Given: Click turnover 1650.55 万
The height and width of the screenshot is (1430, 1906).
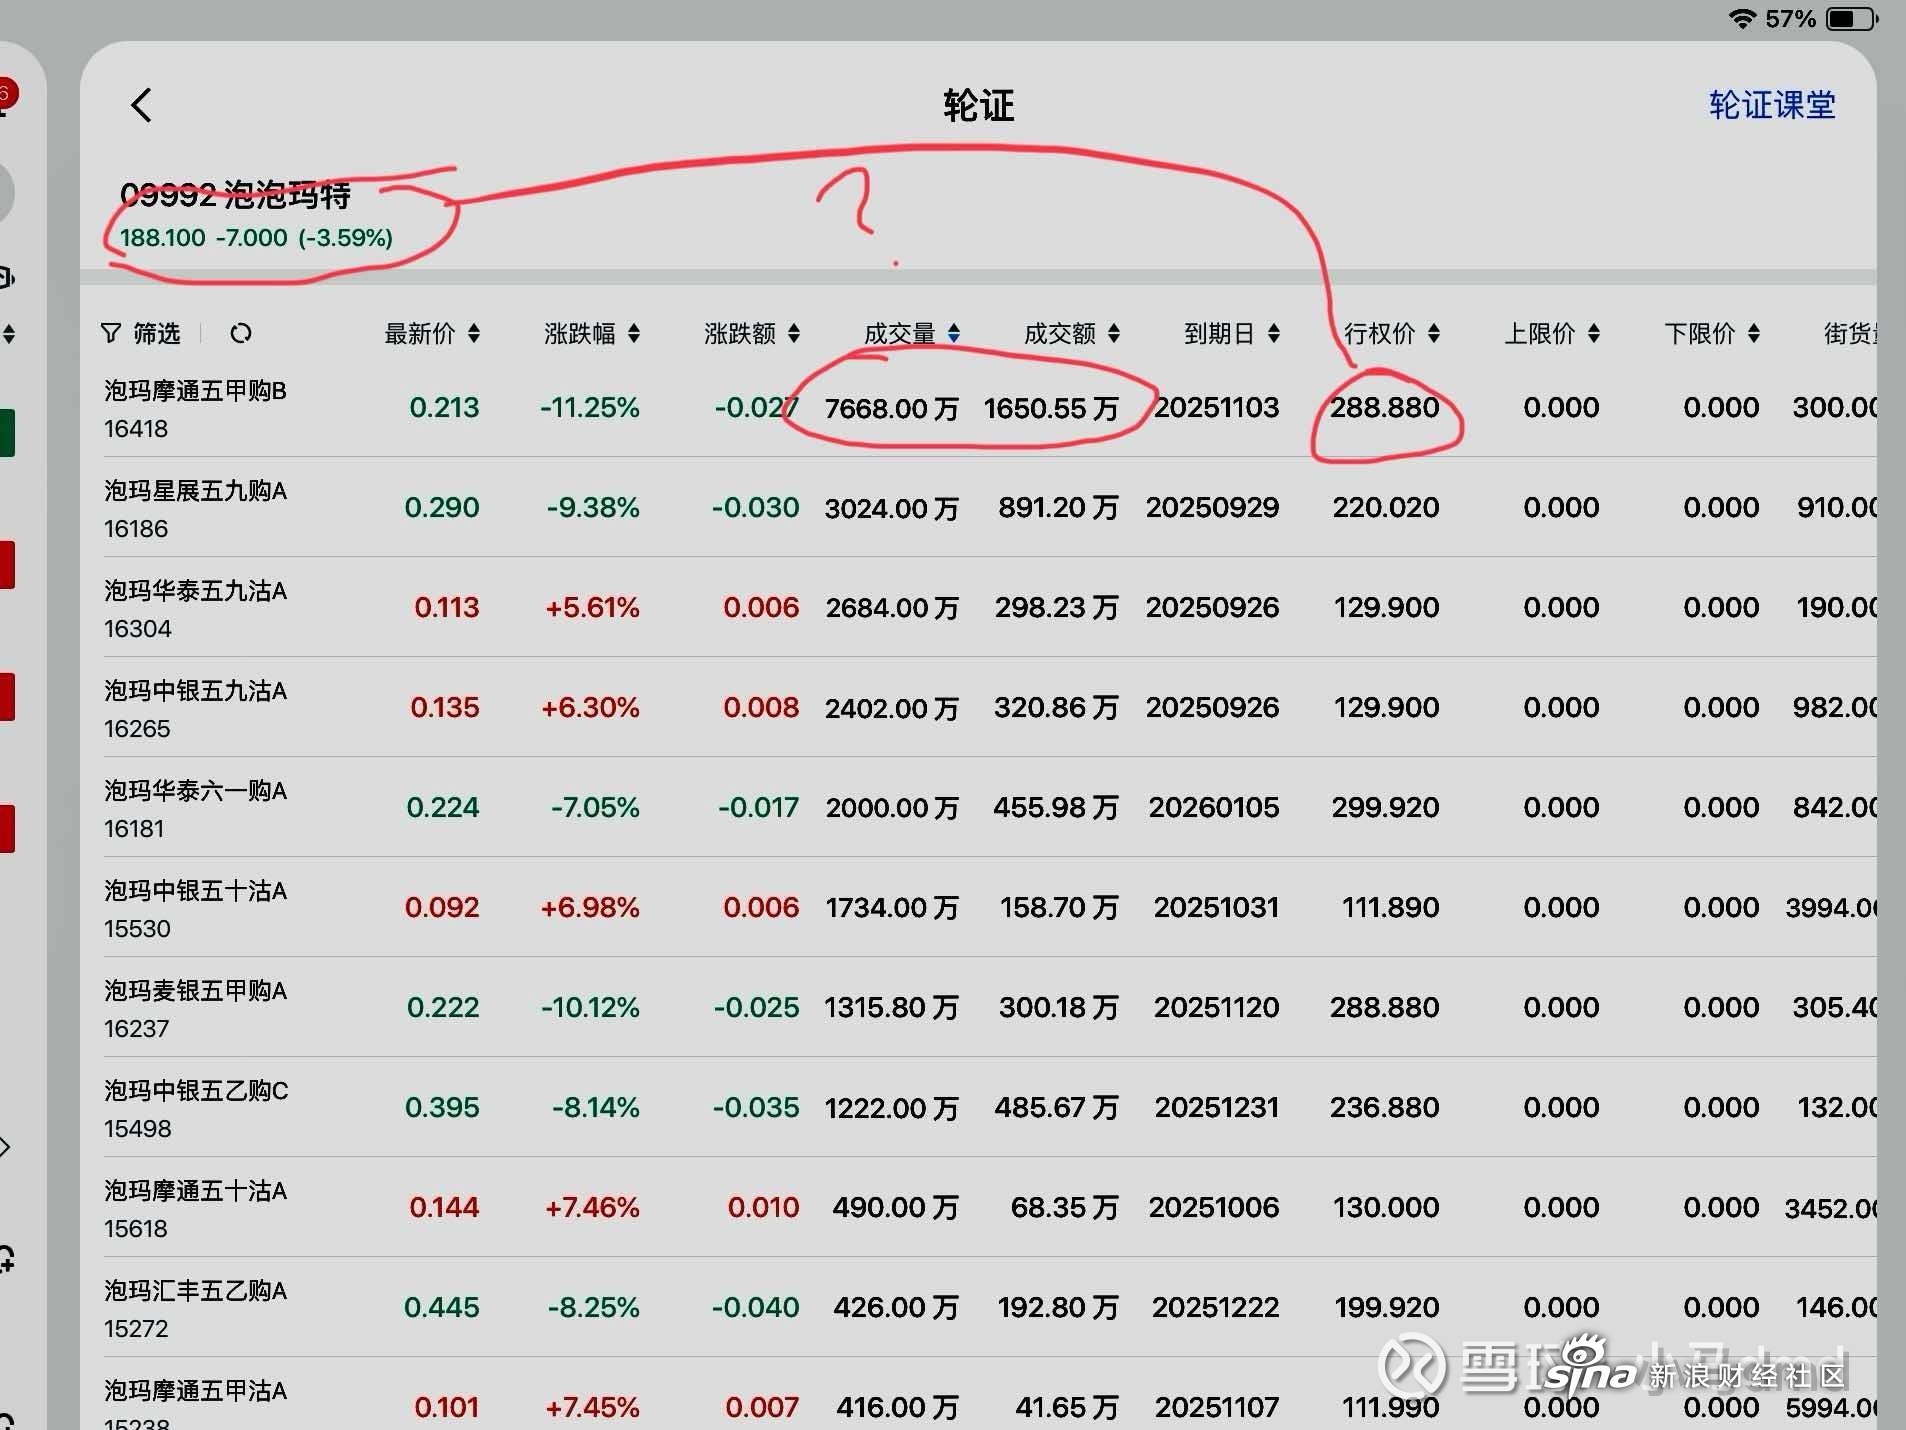Looking at the screenshot, I should [1051, 408].
